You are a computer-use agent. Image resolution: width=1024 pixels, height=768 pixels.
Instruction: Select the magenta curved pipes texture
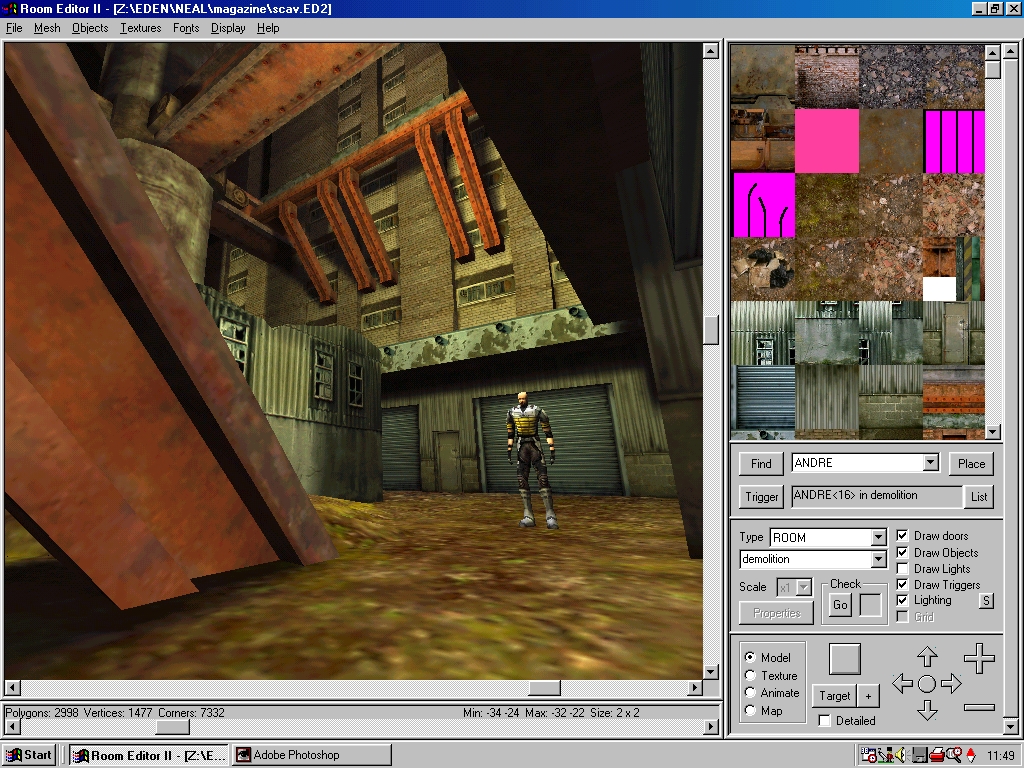764,205
